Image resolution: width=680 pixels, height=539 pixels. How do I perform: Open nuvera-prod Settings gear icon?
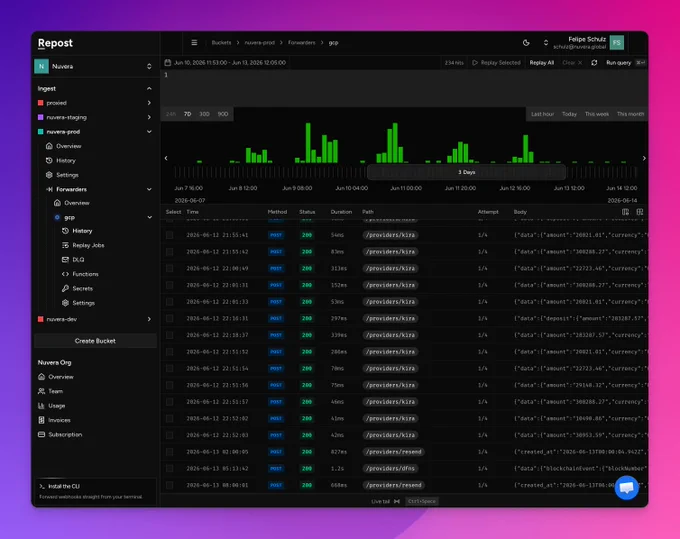(49, 175)
